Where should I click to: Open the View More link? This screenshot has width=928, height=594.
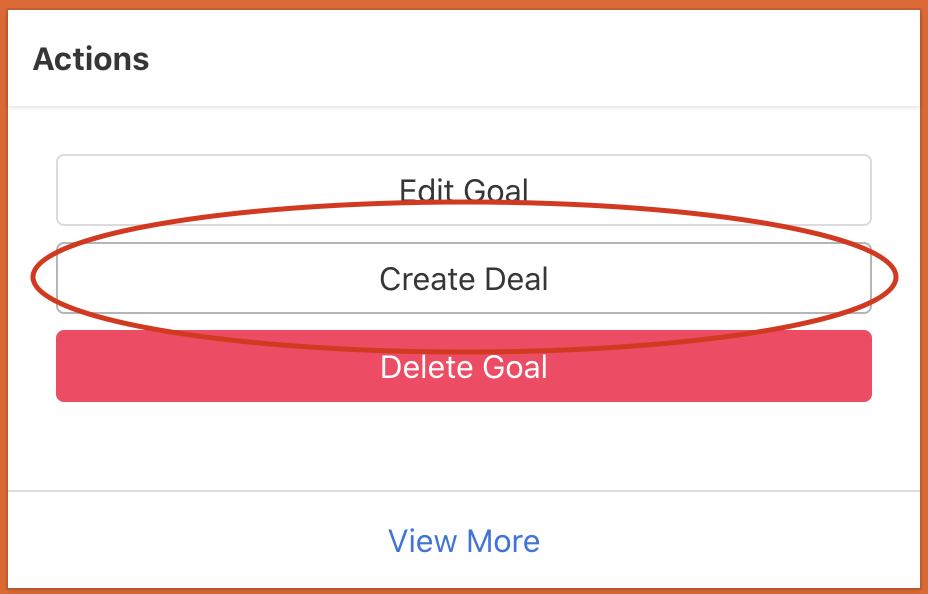[x=464, y=541]
